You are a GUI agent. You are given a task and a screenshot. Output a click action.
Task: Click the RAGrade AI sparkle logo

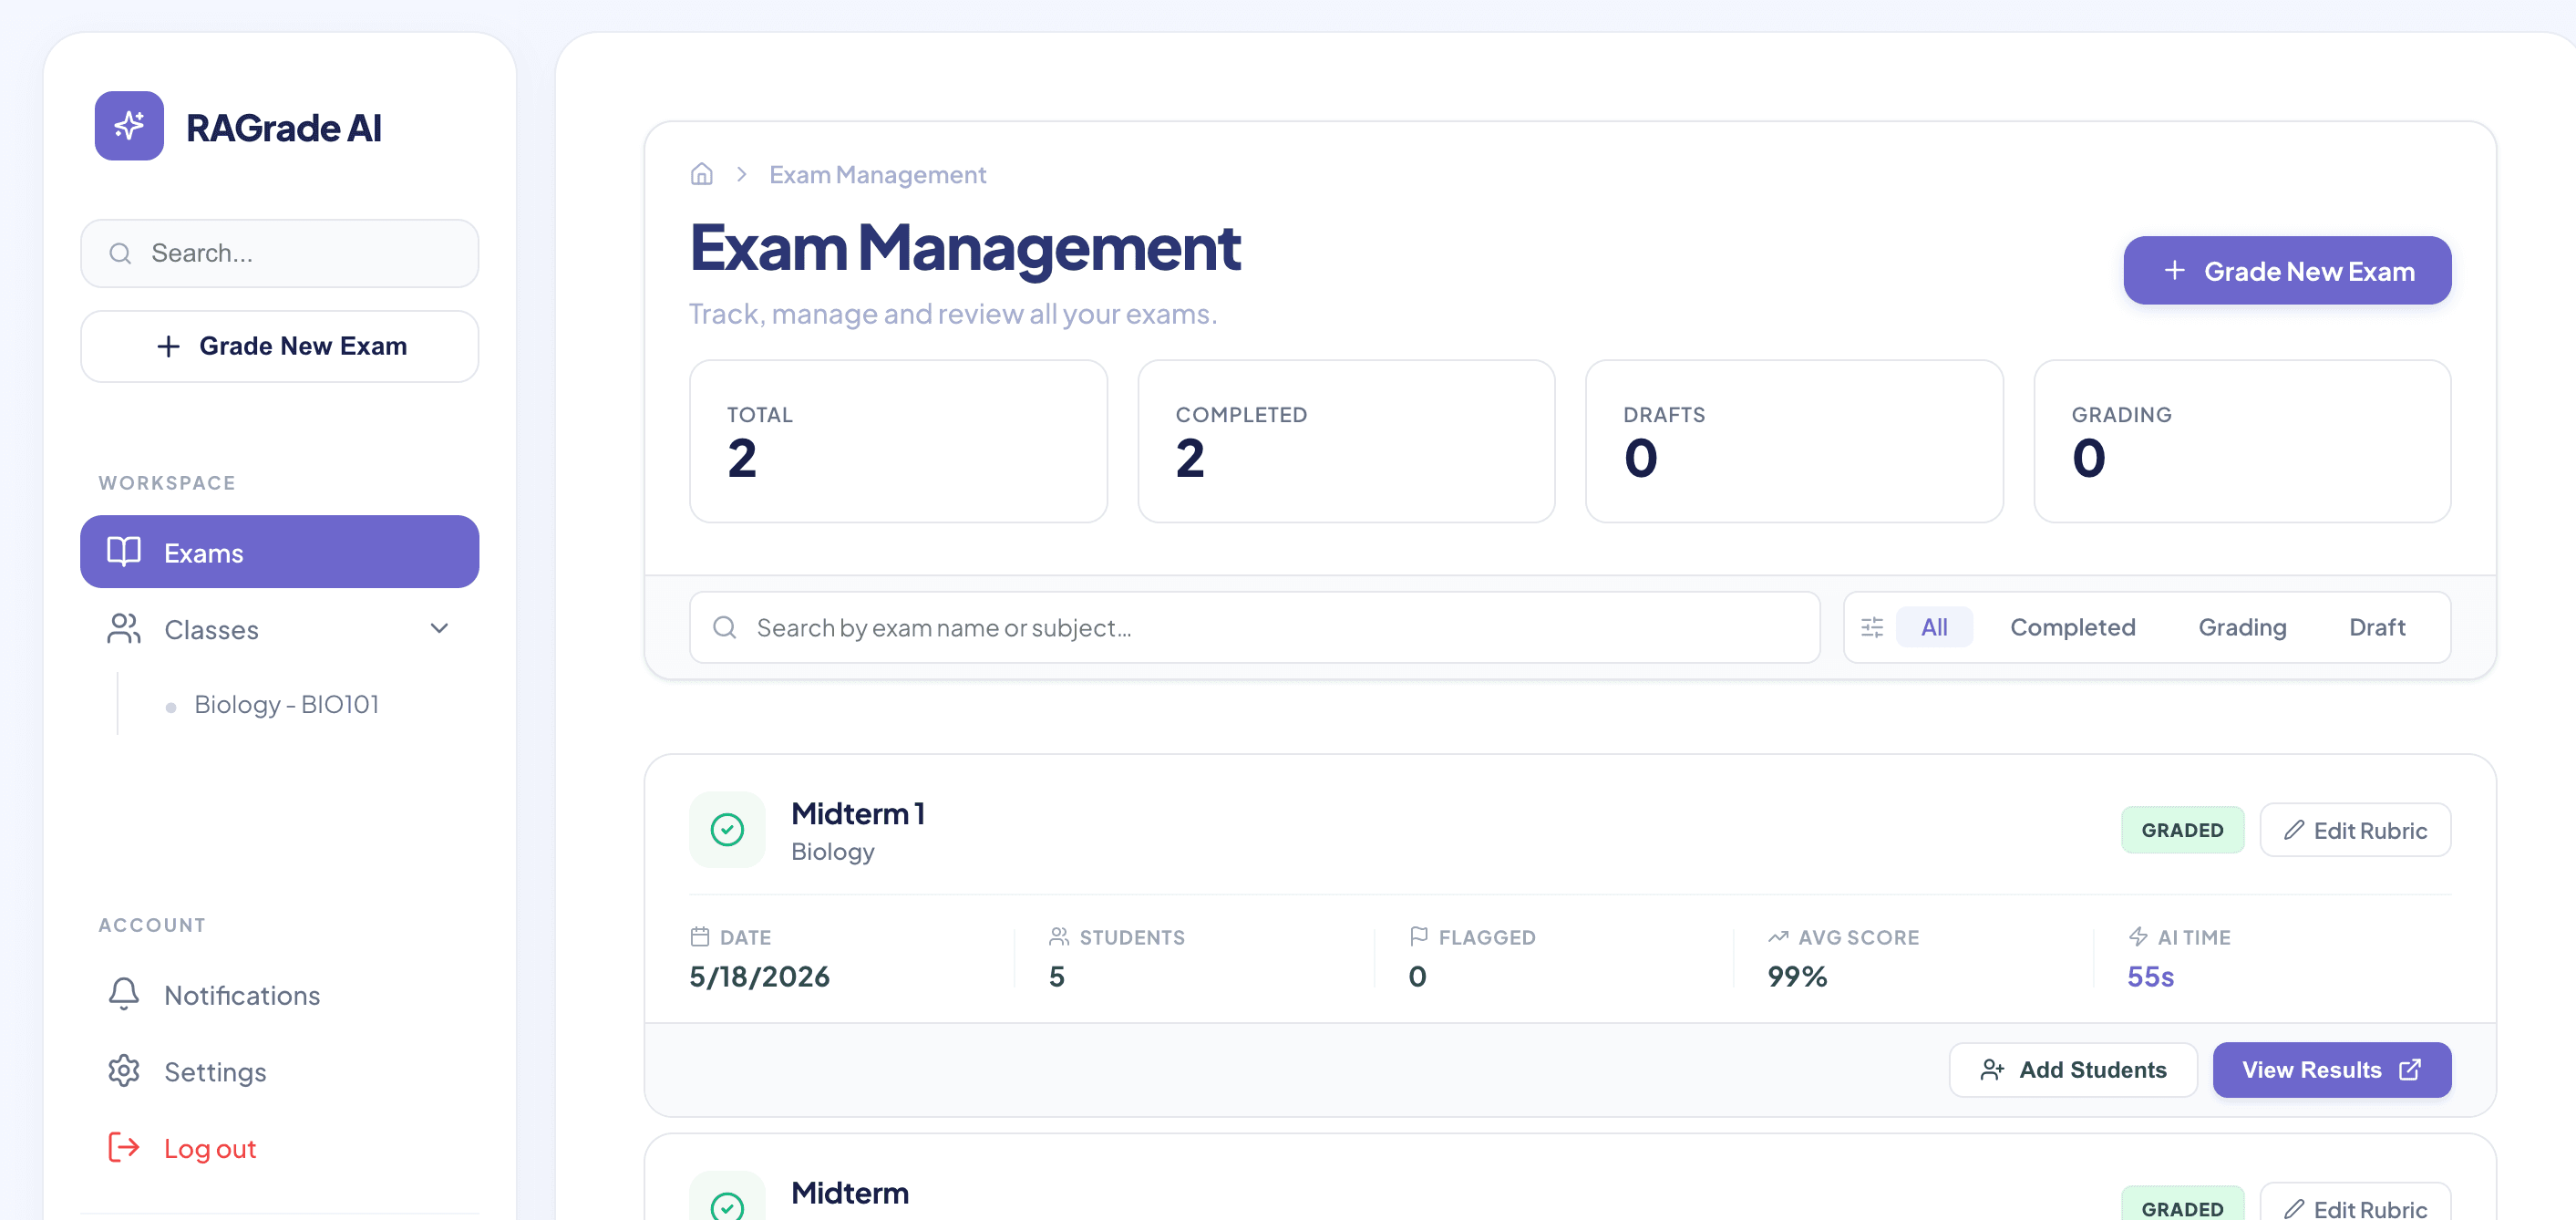(129, 126)
